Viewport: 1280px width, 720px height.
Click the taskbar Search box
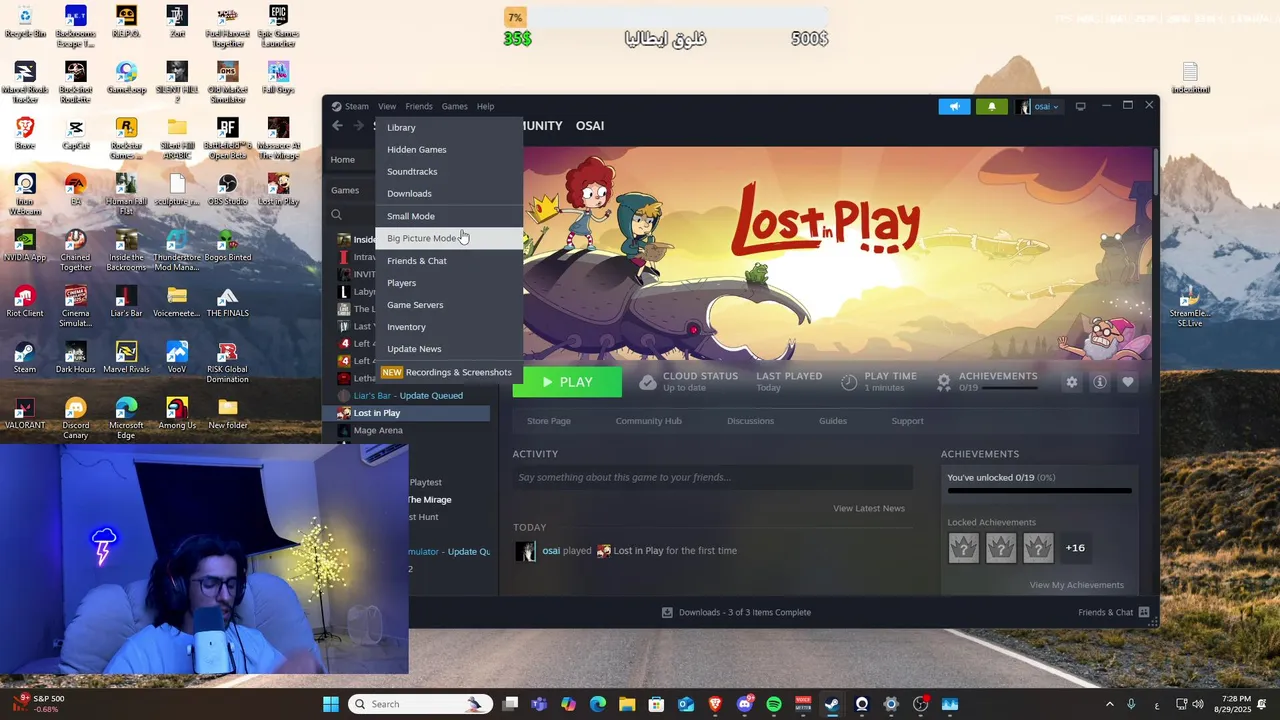pyautogui.click(x=420, y=704)
